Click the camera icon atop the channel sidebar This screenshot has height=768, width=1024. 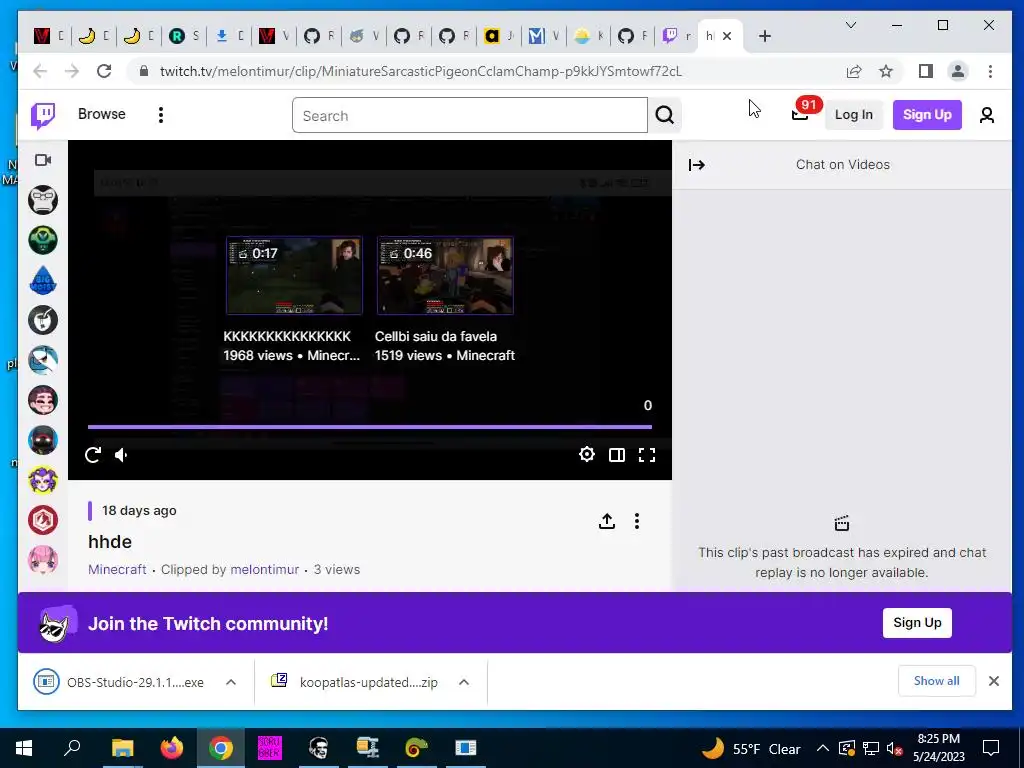coord(43,160)
